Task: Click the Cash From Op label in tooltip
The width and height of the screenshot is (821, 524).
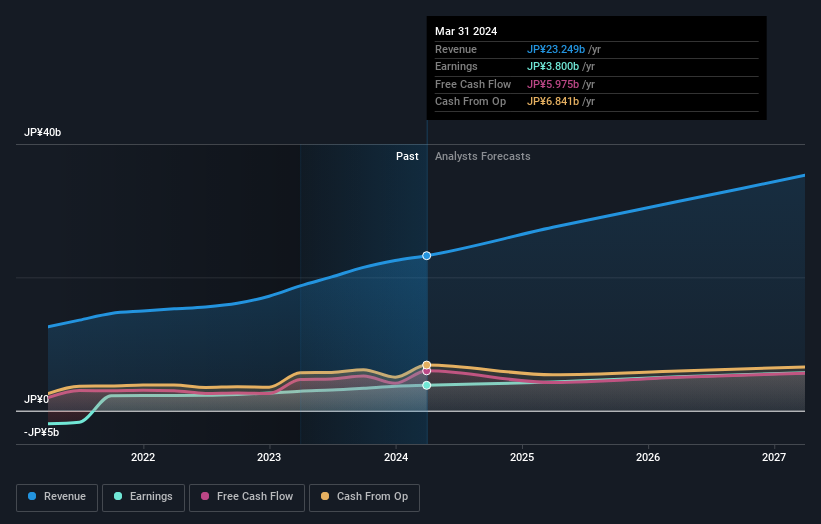Action: point(471,102)
